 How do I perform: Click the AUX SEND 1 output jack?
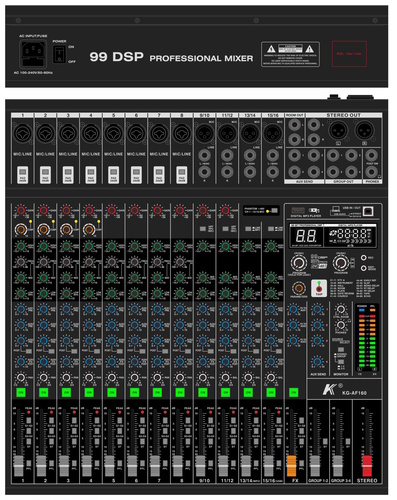pyautogui.click(x=294, y=156)
